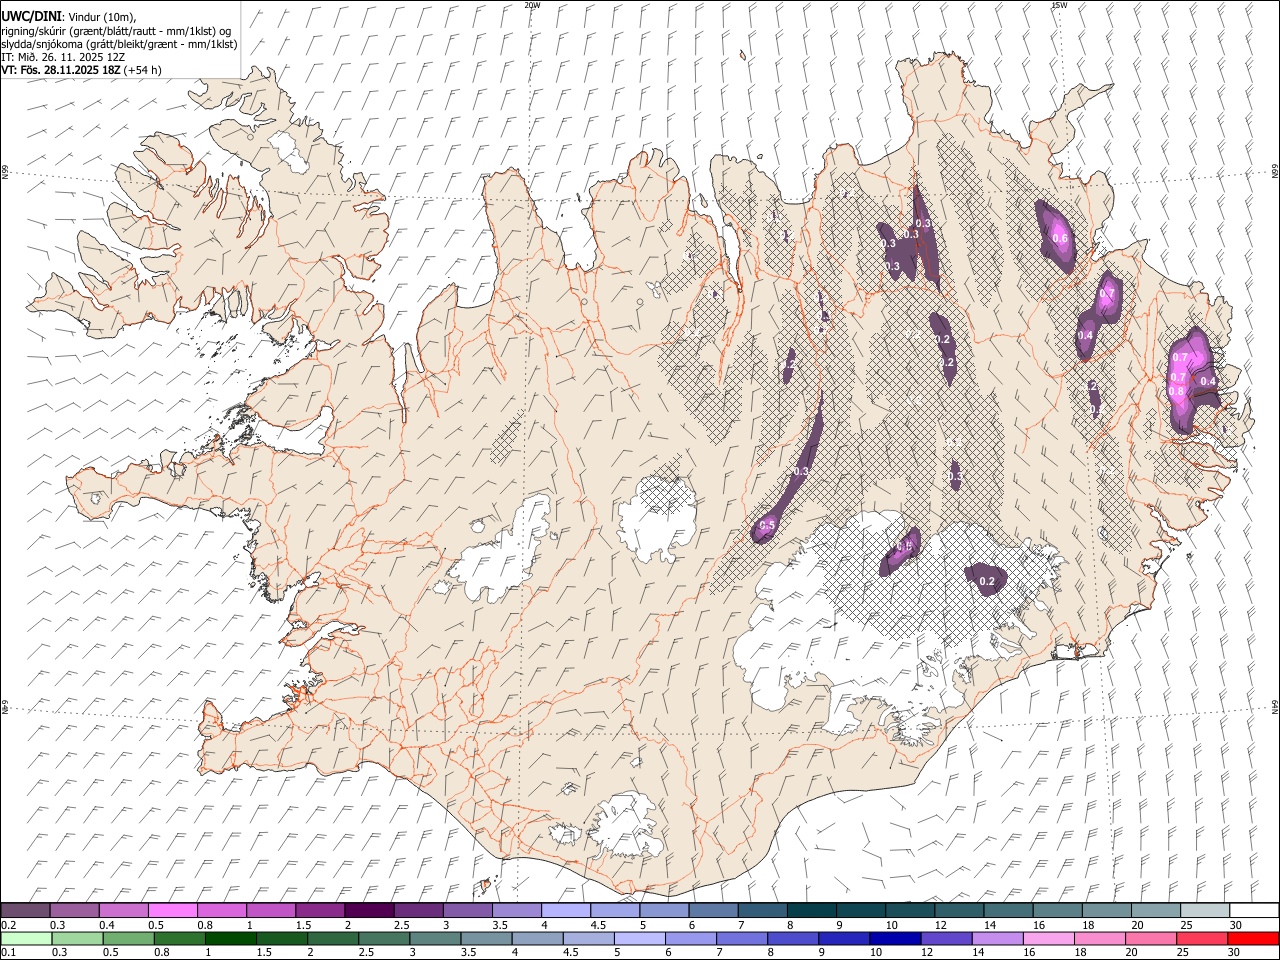Pick the bright pink 0.5–0.8 snow scale swatch
Viewport: 1280px width, 960px height.
(173, 910)
